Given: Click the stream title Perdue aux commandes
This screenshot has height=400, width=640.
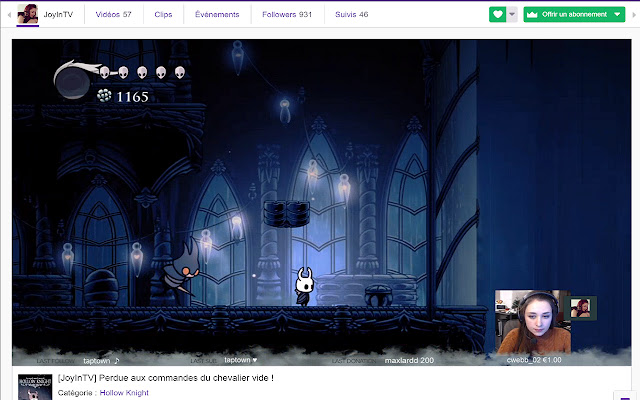Looking at the screenshot, I should [x=166, y=378].
